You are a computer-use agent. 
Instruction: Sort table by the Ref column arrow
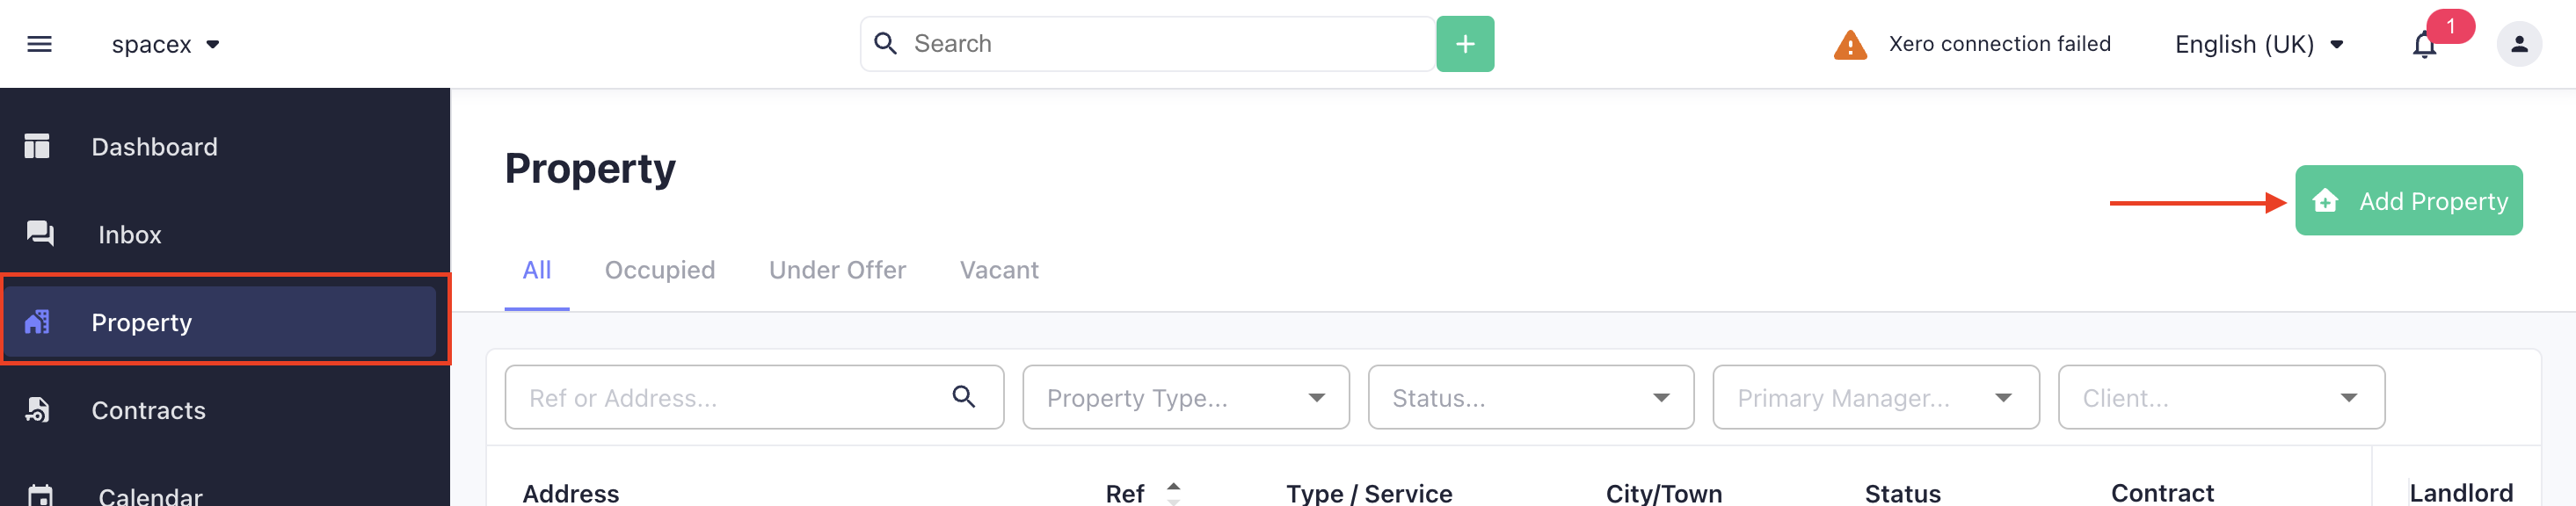click(x=1173, y=493)
